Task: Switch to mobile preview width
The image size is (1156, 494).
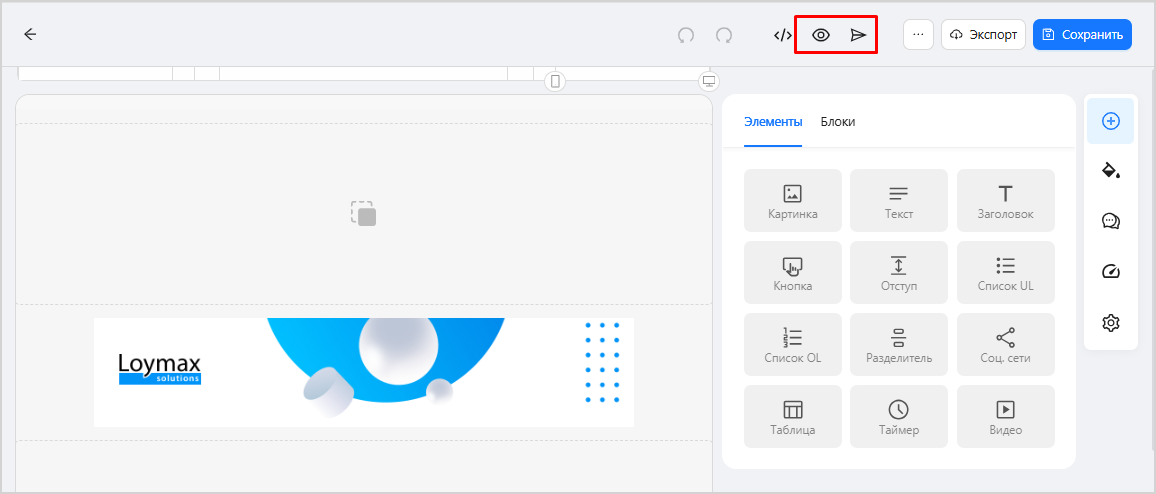Action: 556,81
